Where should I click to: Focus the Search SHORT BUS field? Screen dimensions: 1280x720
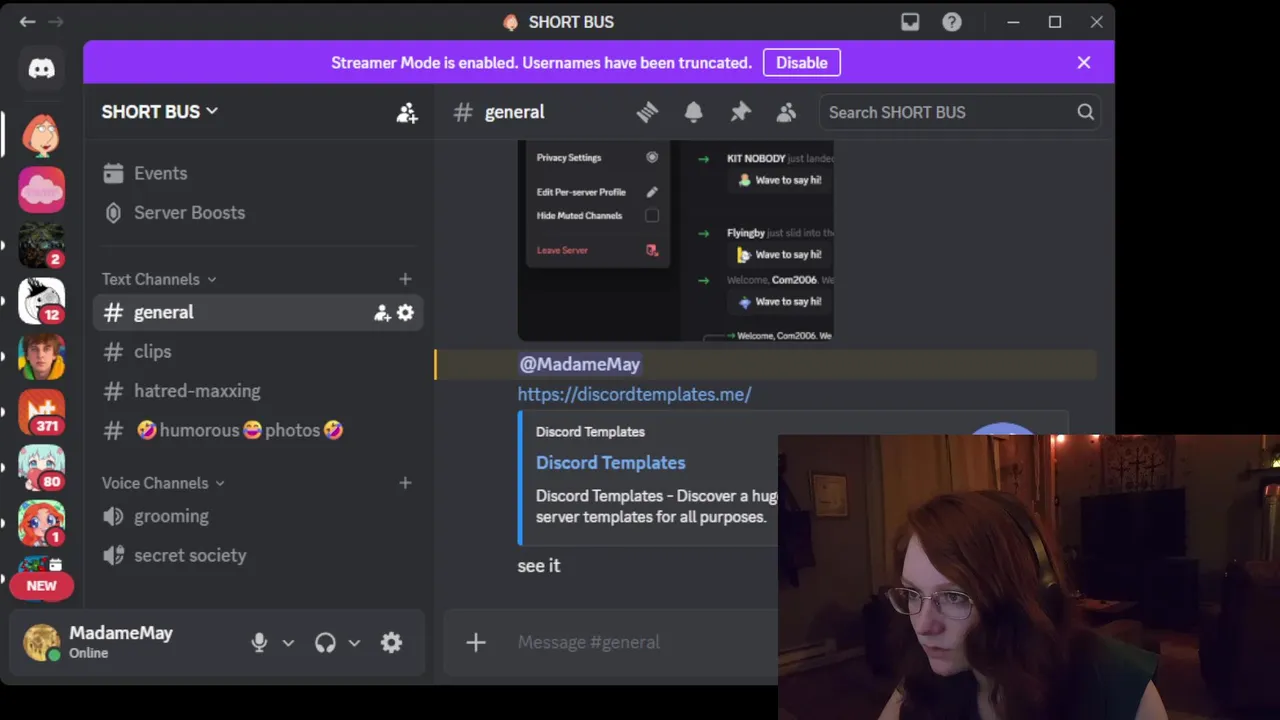[x=960, y=112]
